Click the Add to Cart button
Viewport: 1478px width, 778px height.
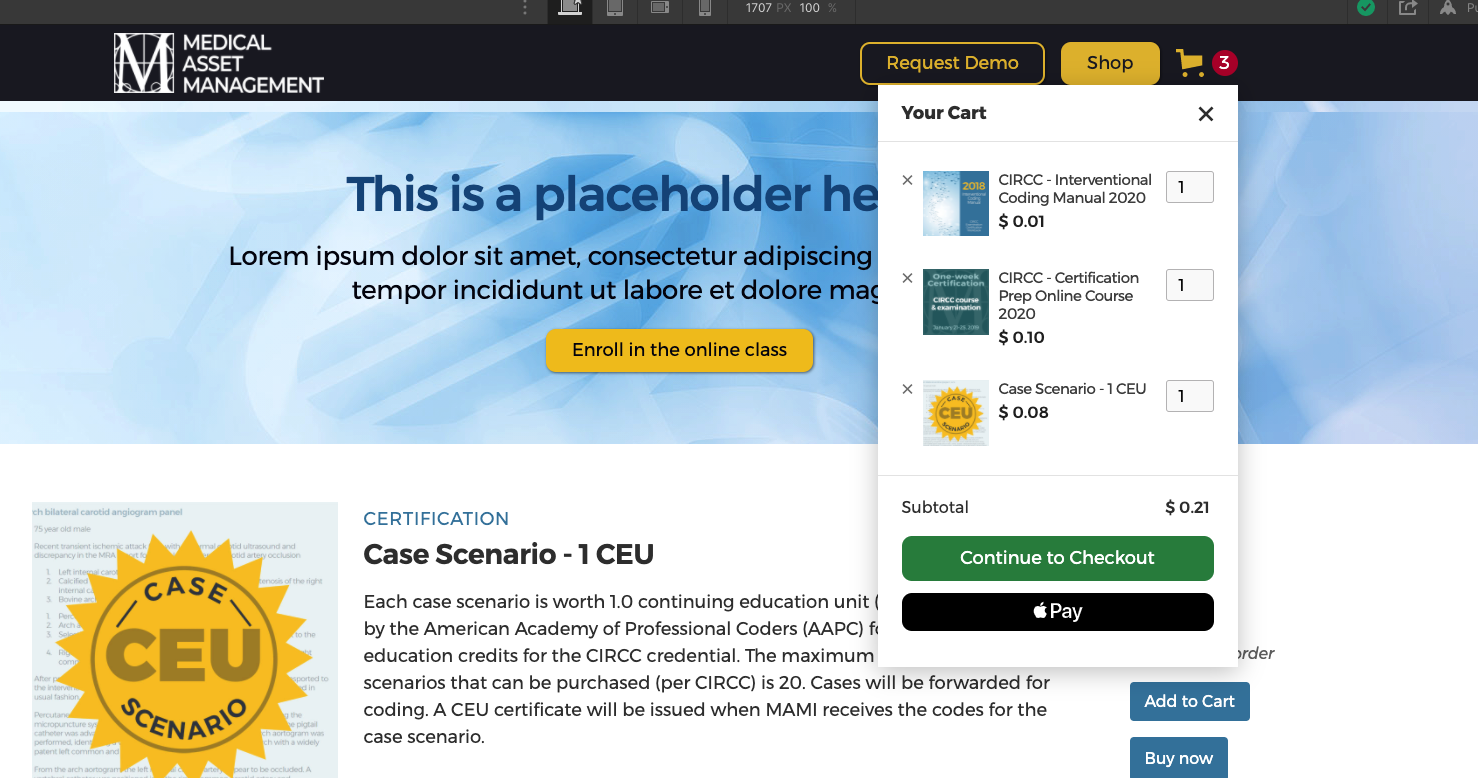click(1190, 701)
